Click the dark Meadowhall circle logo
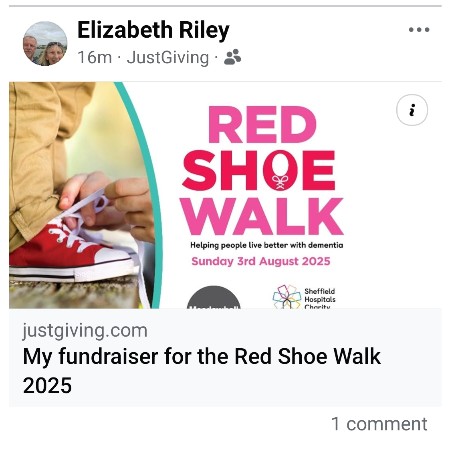 pos(214,297)
